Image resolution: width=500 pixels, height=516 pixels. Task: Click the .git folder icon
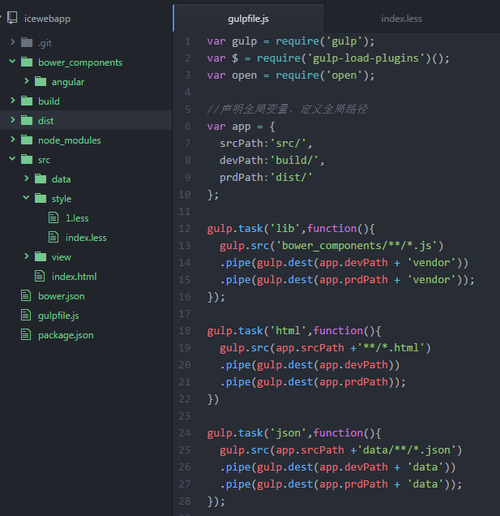tap(27, 42)
